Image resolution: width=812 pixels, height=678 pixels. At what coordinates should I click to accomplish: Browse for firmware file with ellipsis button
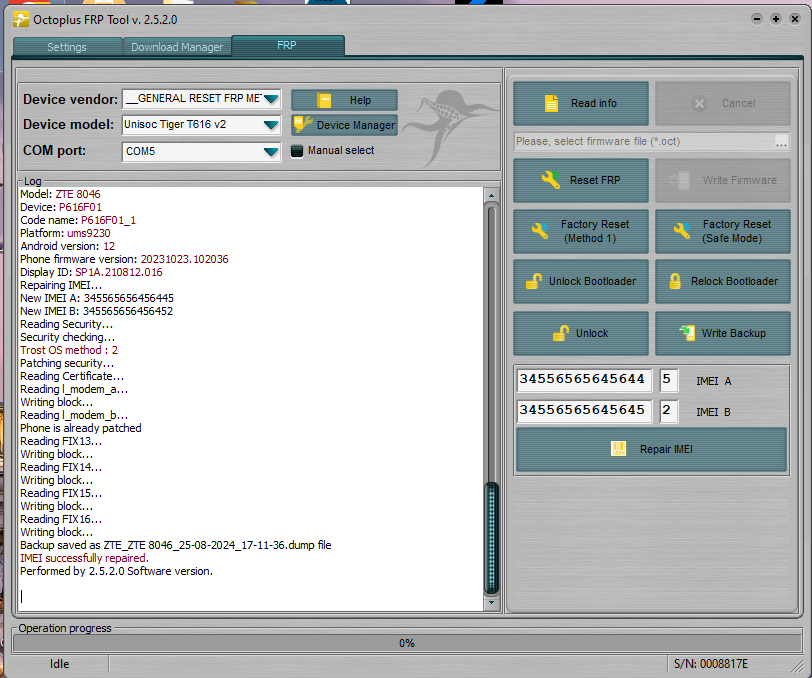pyautogui.click(x=781, y=142)
